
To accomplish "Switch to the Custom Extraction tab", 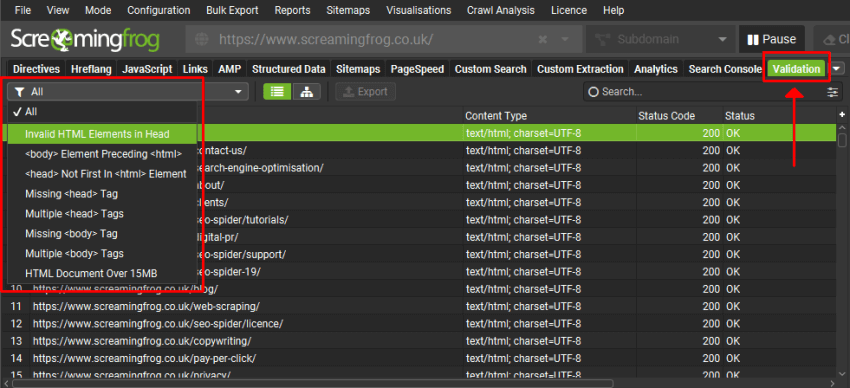I will tap(580, 69).
